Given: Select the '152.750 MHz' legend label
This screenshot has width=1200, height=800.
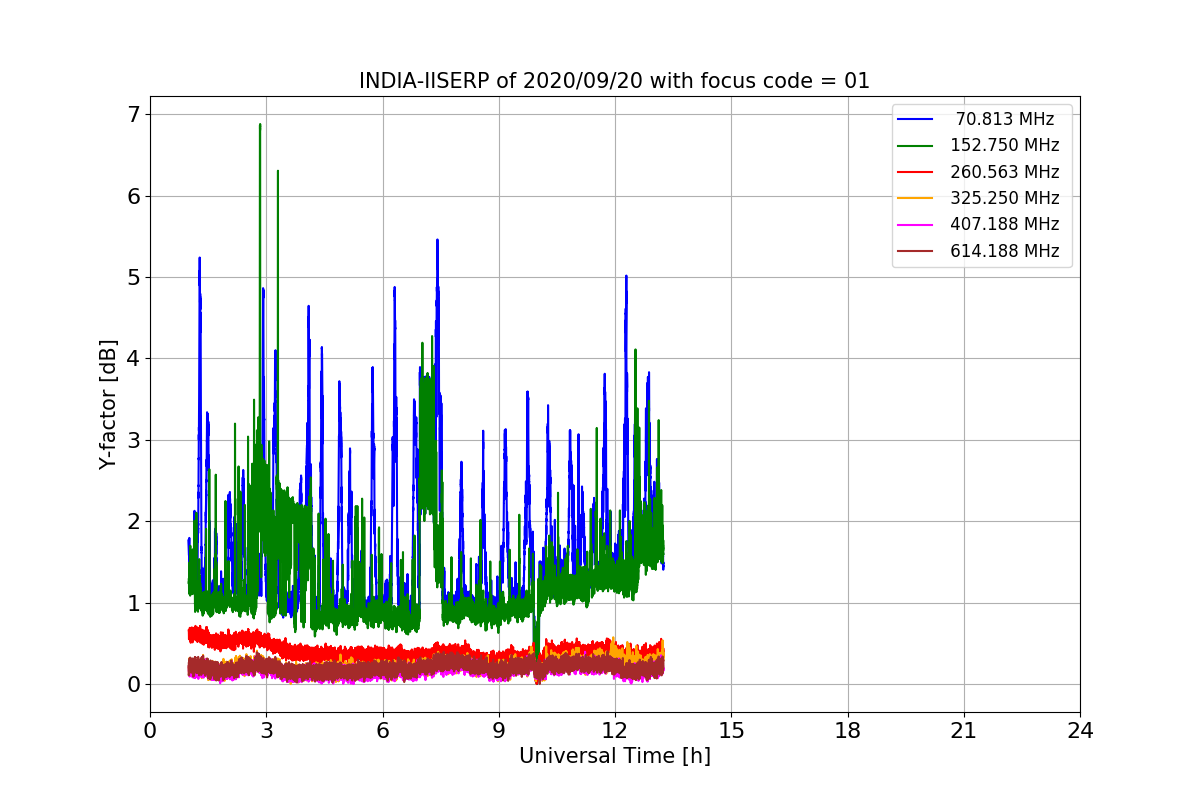Looking at the screenshot, I should pyautogui.click(x=1005, y=145).
